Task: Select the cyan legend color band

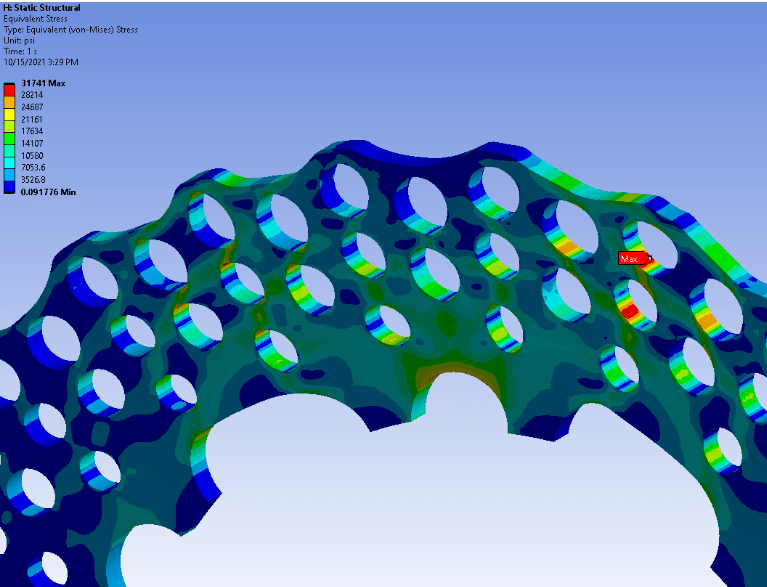Action: point(9,161)
